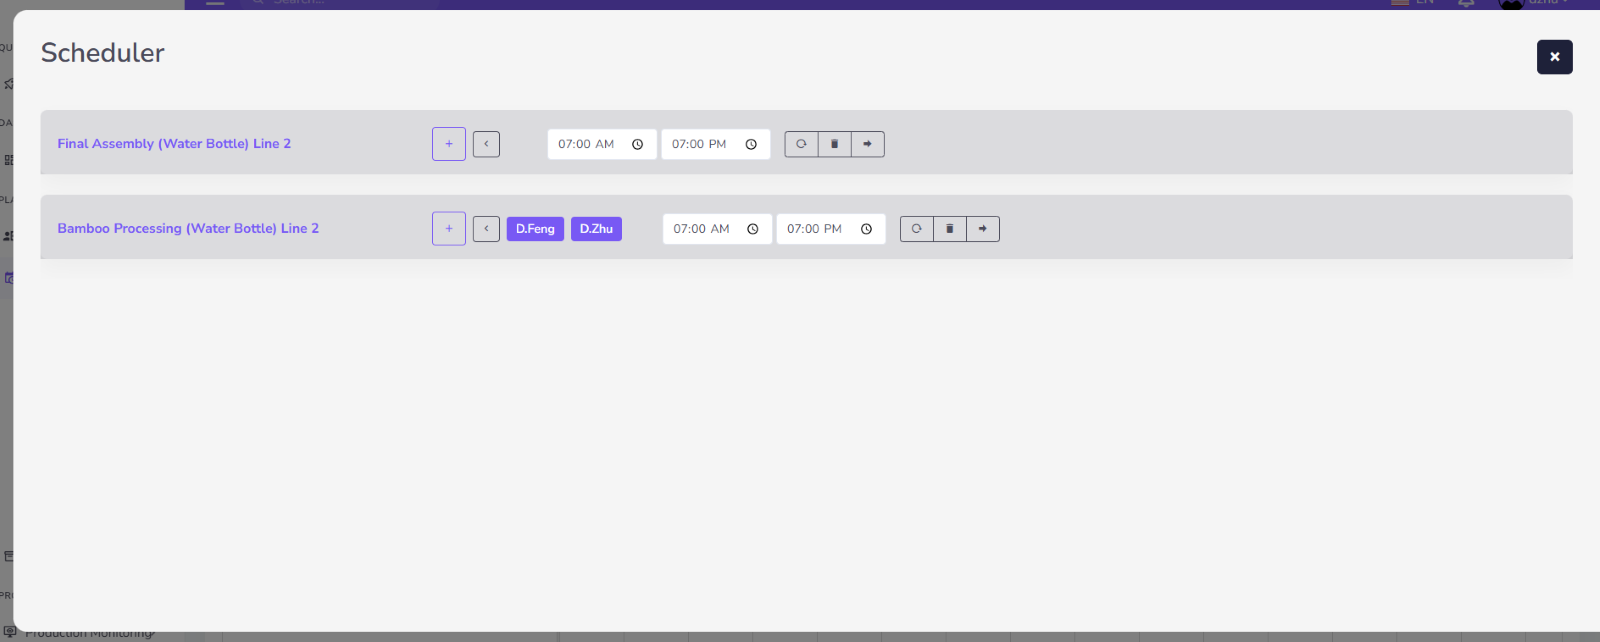
Task: Select the D.Zhu operator tag
Action: pos(596,229)
